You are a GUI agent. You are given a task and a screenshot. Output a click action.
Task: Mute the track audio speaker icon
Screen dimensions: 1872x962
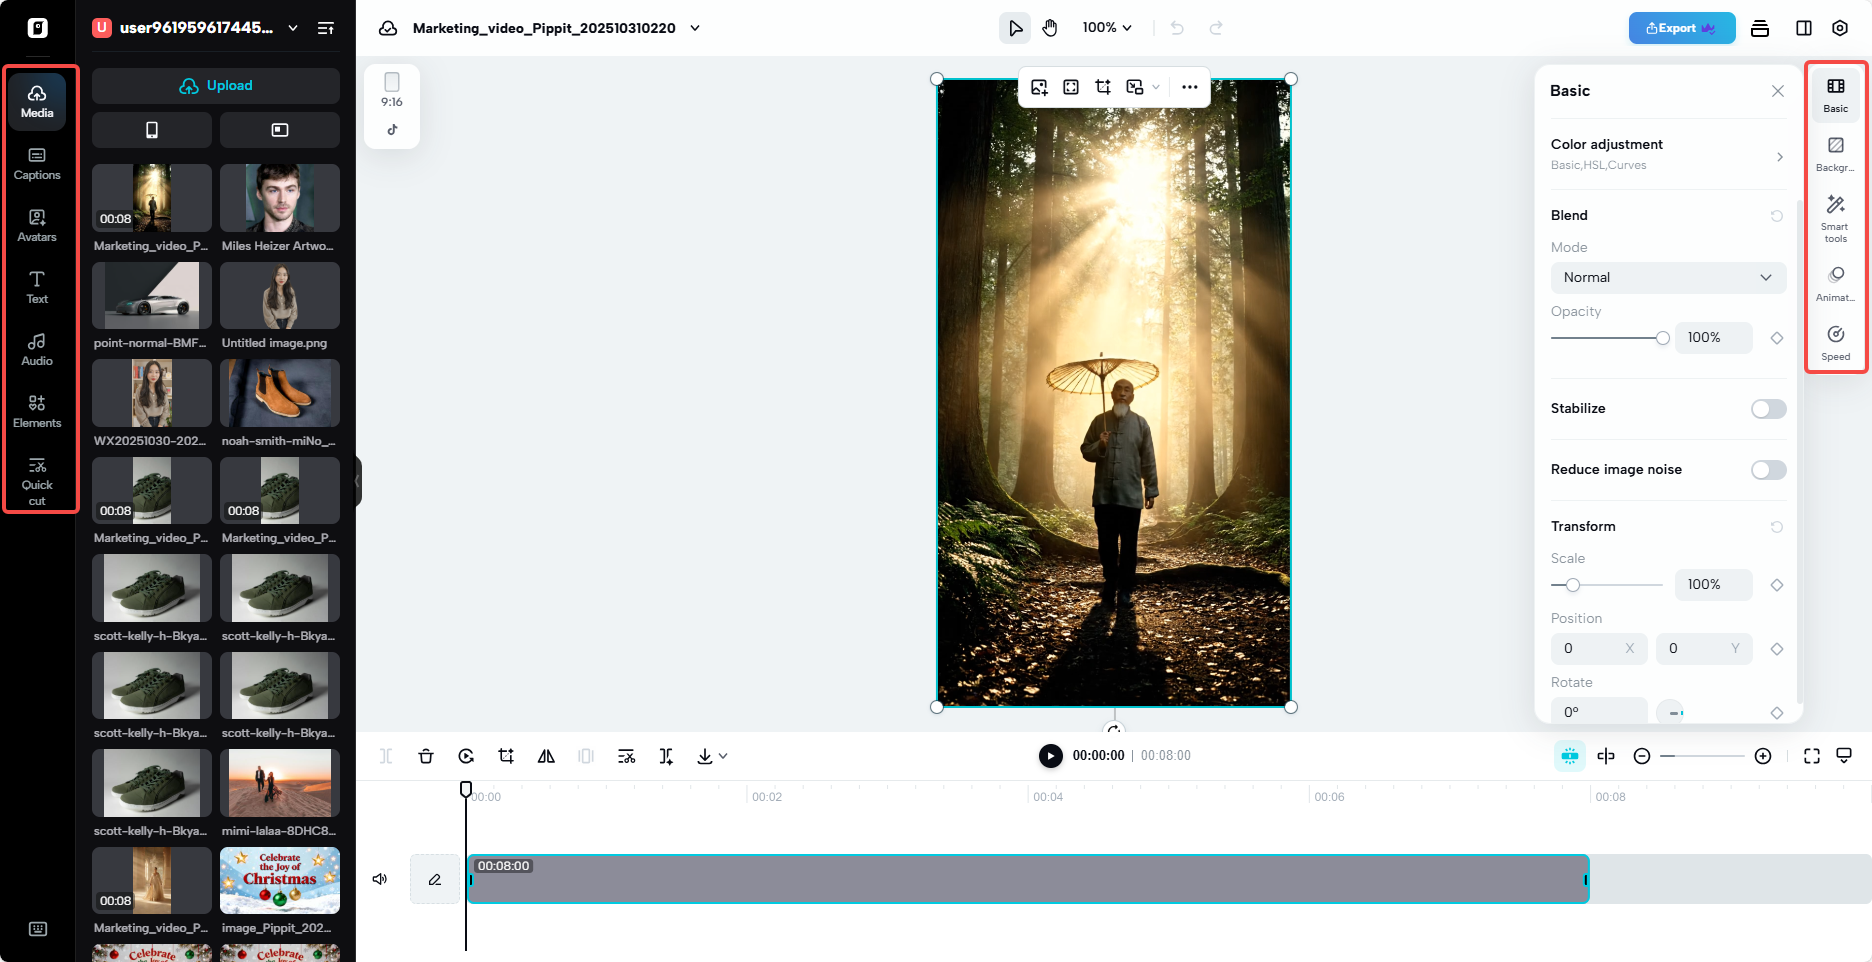[x=379, y=879]
